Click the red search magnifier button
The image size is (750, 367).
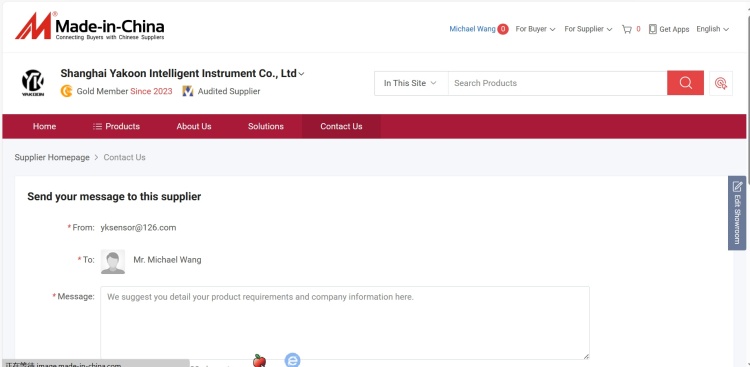(685, 83)
